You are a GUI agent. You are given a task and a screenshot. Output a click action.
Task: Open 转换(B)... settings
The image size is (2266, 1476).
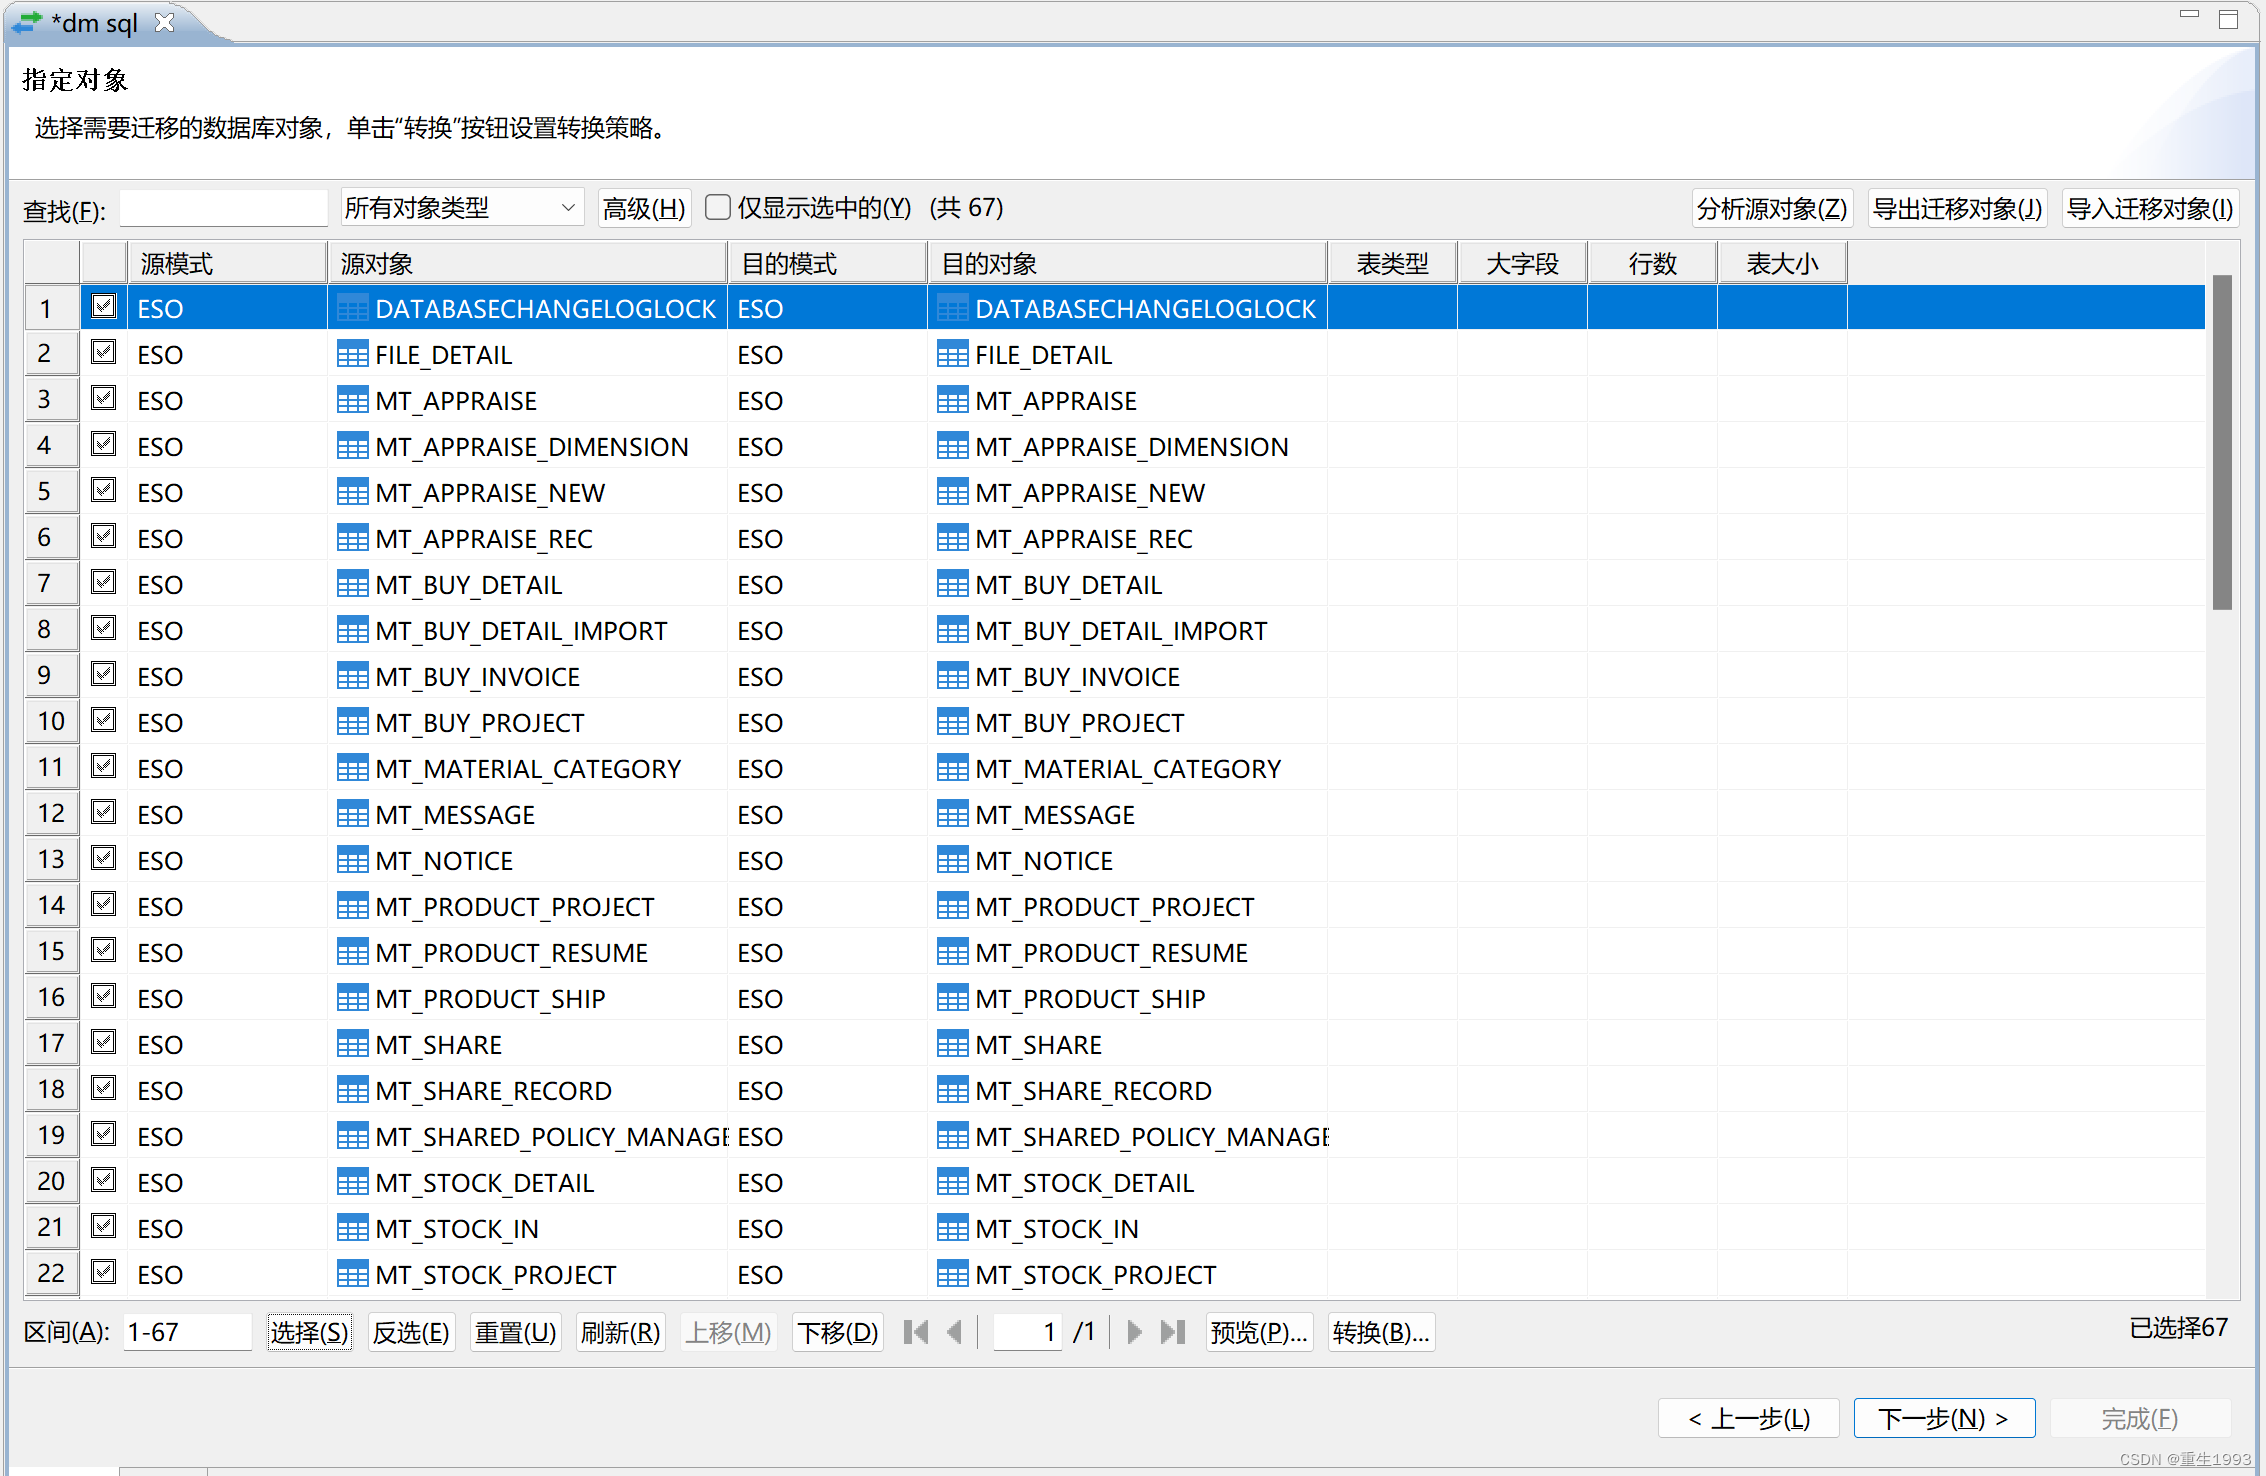click(x=1381, y=1332)
